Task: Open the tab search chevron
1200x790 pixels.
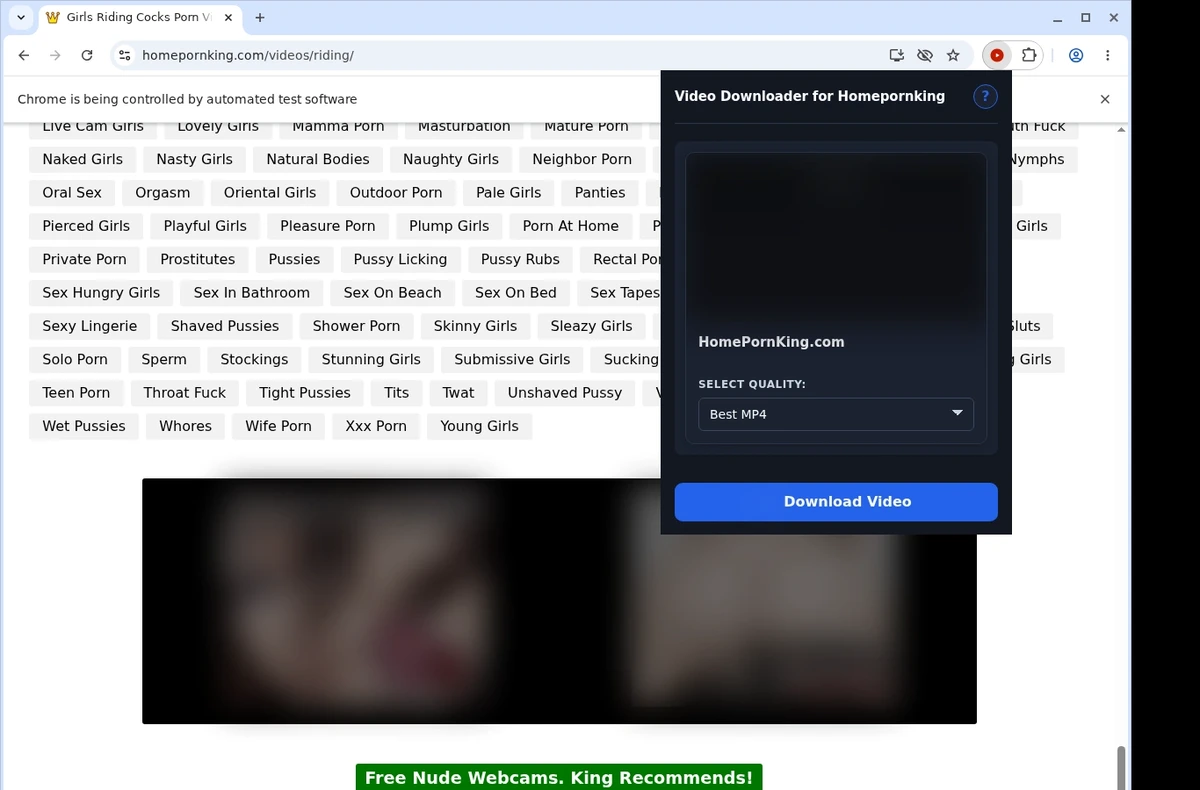Action: [x=20, y=17]
